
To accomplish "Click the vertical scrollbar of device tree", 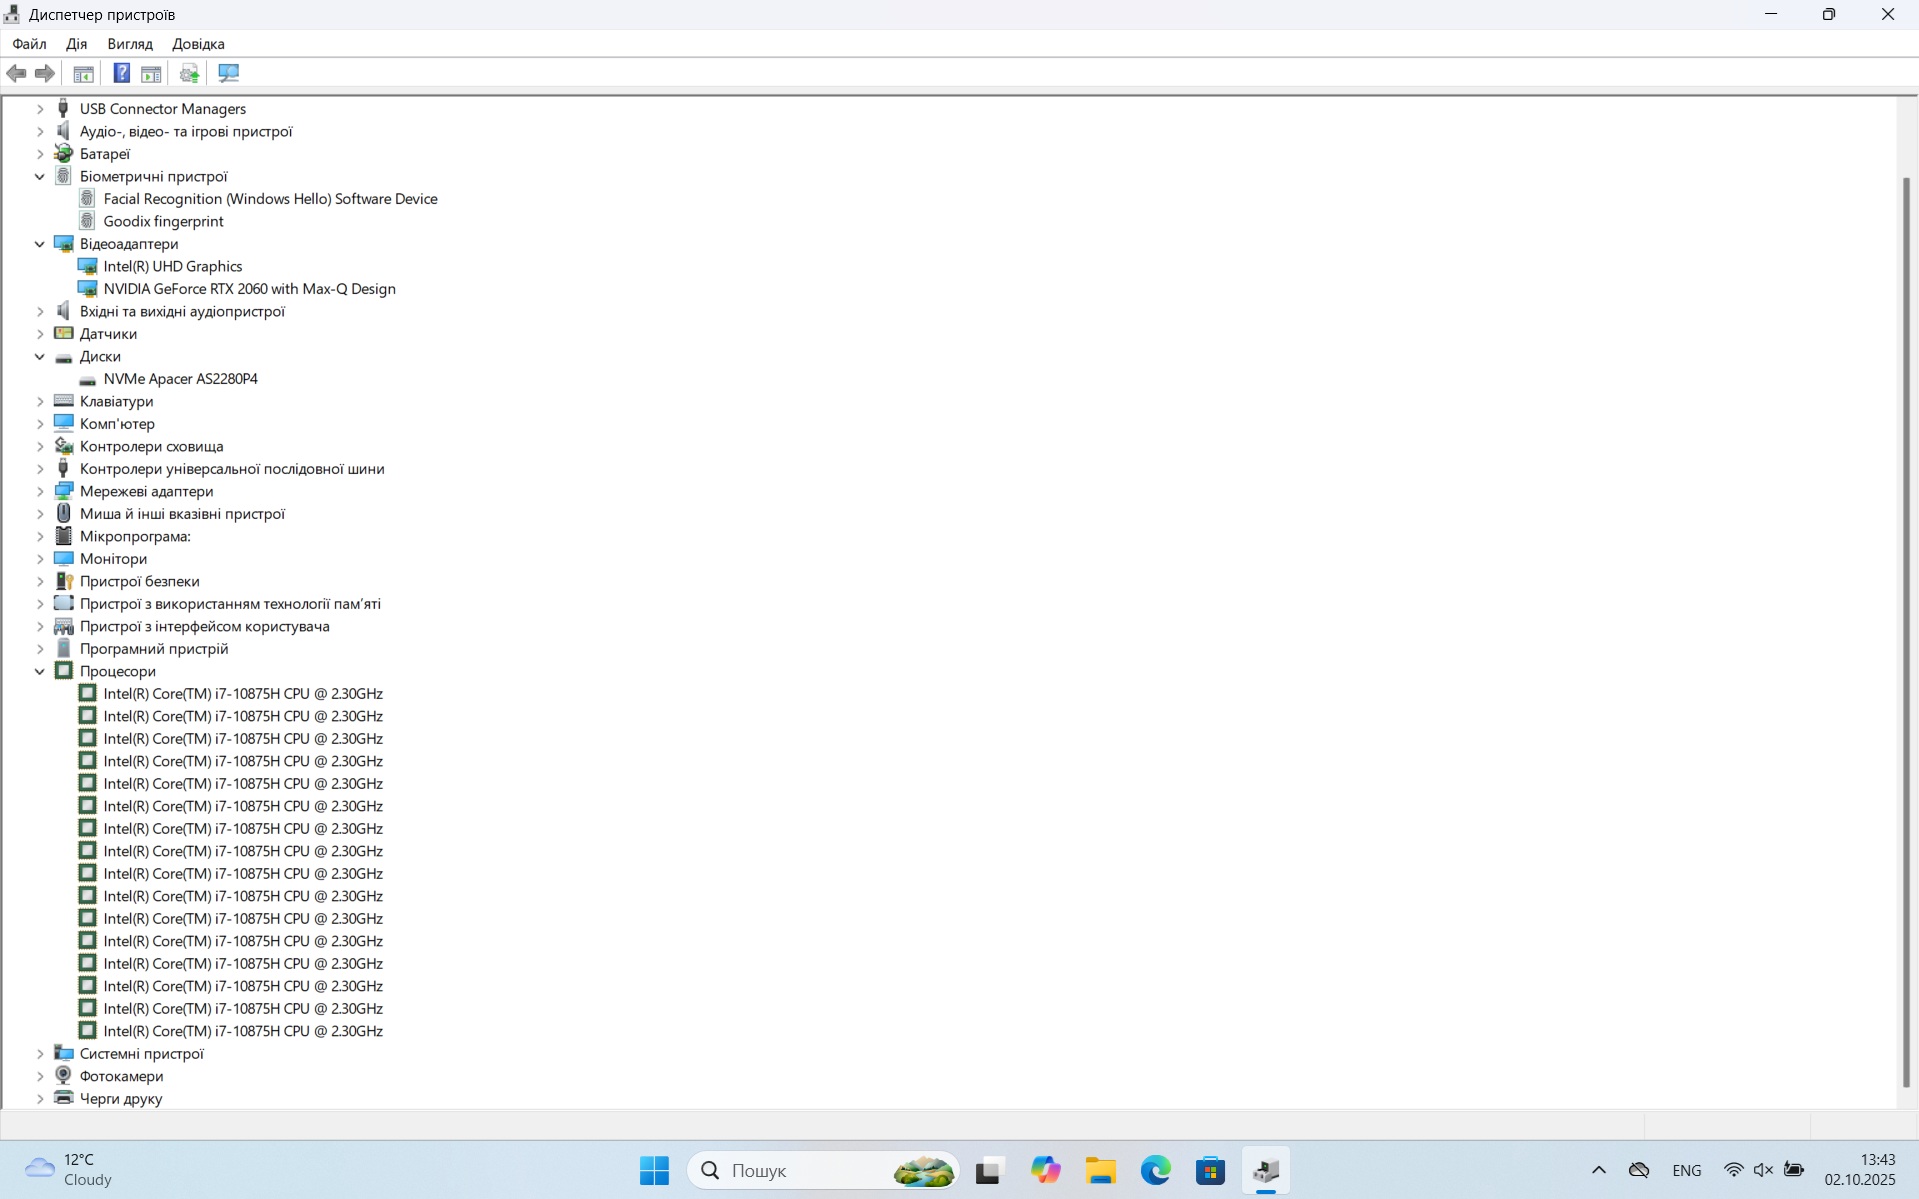I will pyautogui.click(x=1906, y=630).
